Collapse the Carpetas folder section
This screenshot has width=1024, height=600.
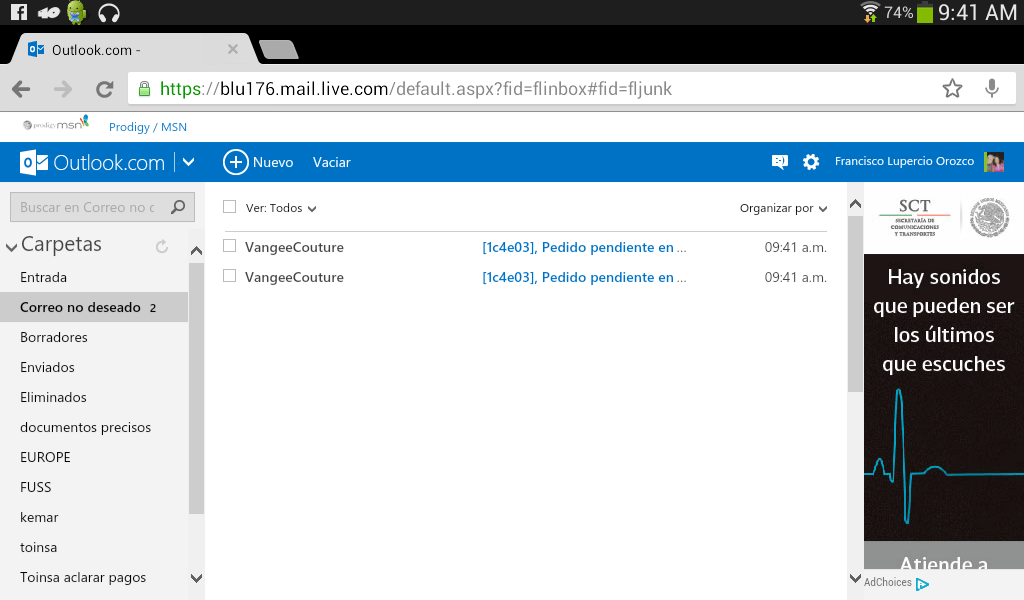pos(11,247)
